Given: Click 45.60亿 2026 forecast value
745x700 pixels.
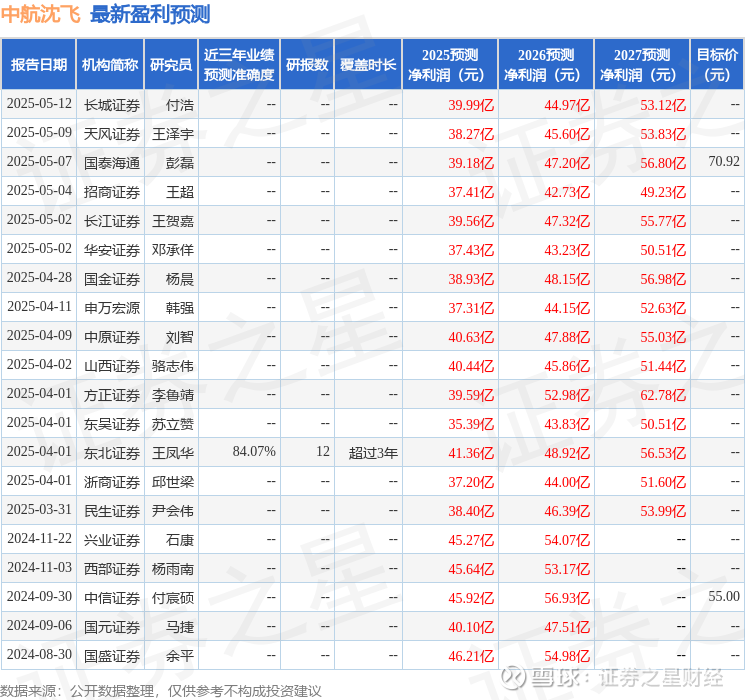Looking at the screenshot, I should (x=567, y=134).
